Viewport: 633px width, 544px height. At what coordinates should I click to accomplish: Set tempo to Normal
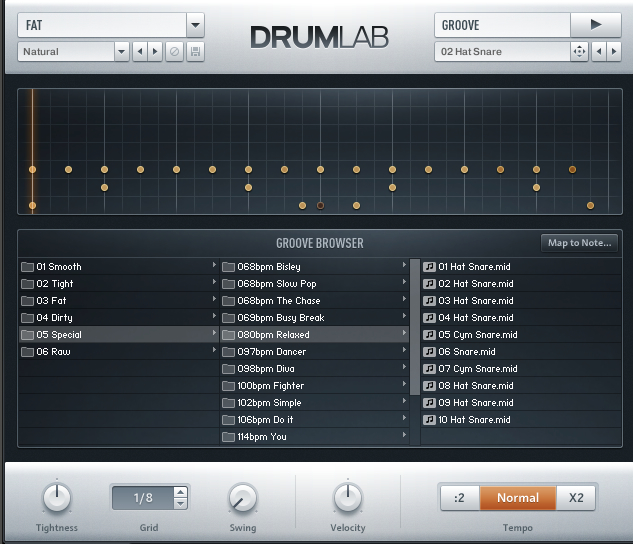pyautogui.click(x=518, y=498)
